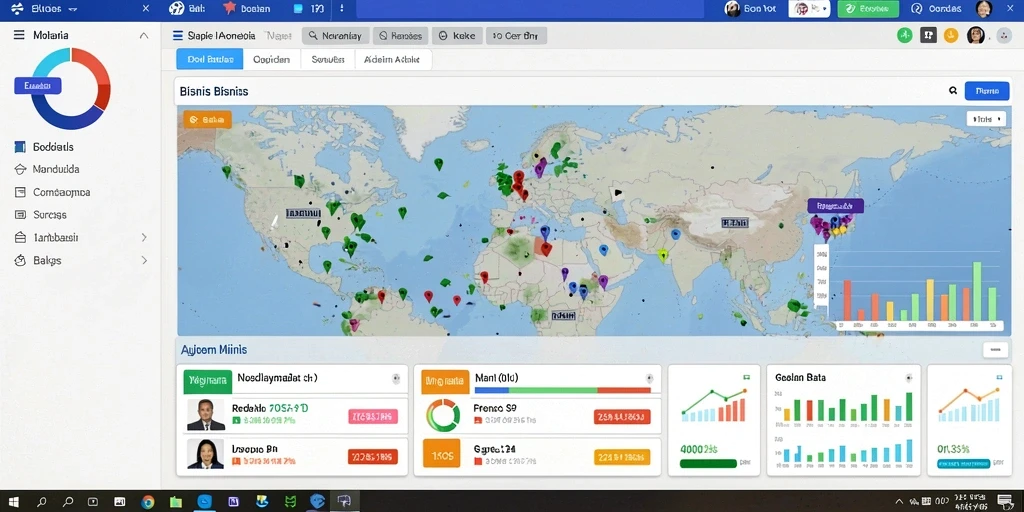Viewport: 1024px width, 512px height.
Task: Click the yellow circle icon in right toolbar
Action: pyautogui.click(x=952, y=35)
